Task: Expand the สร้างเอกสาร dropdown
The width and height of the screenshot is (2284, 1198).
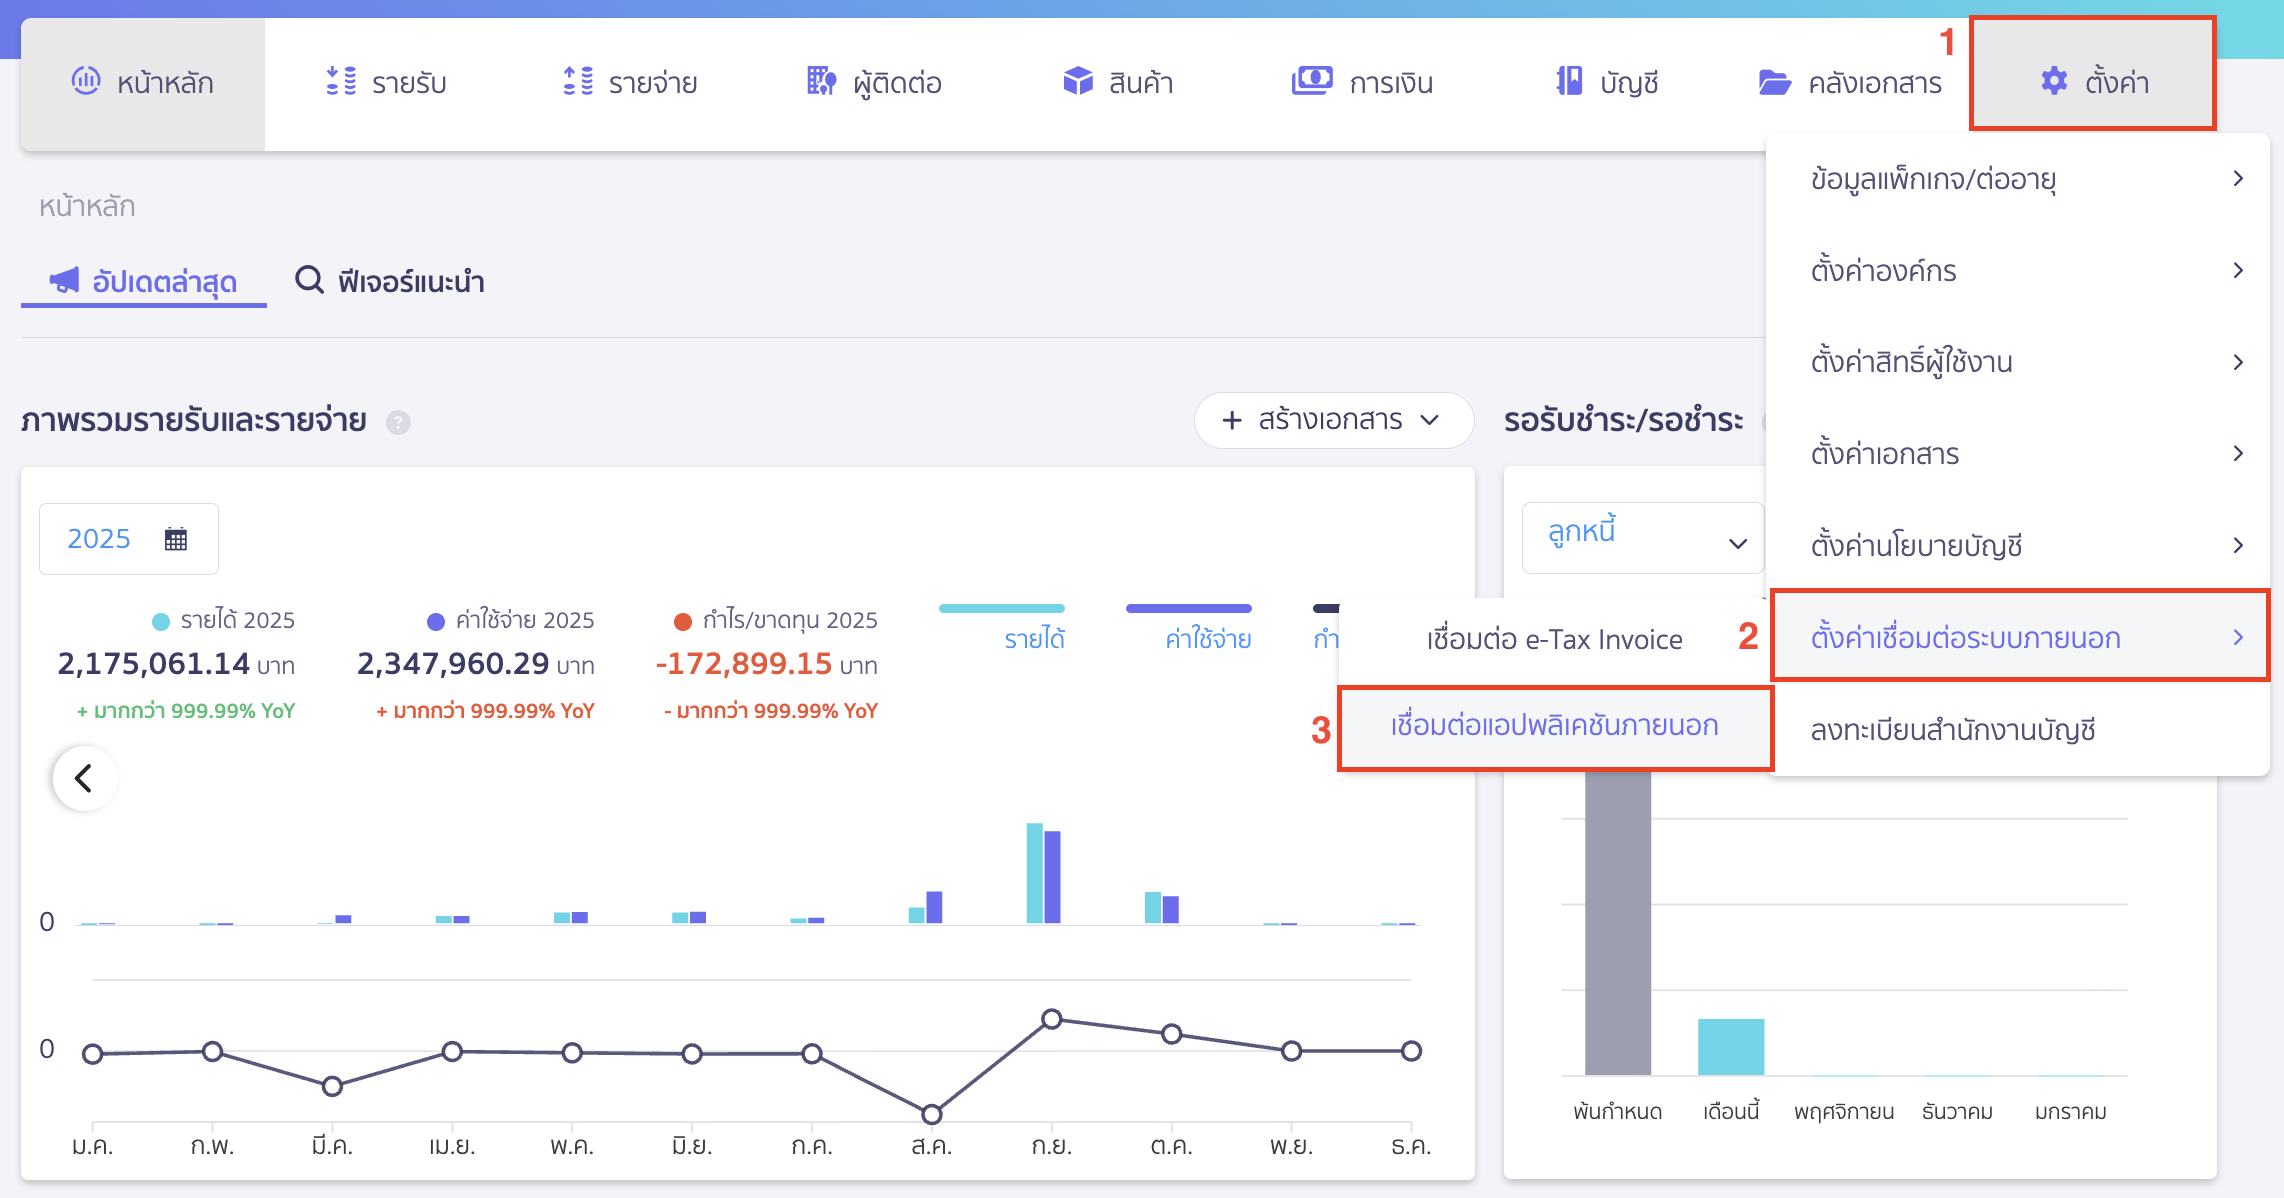Action: click(x=1333, y=421)
